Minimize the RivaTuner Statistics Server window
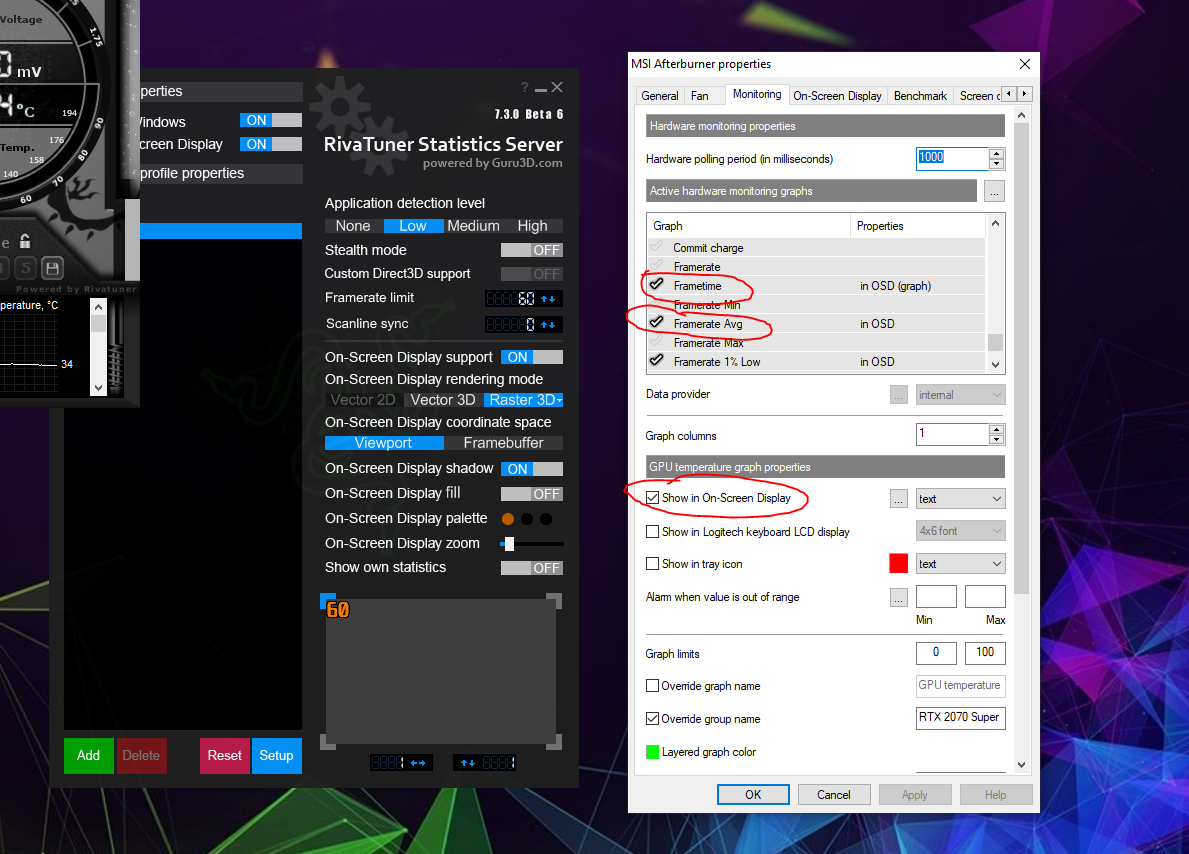1189x854 pixels. [x=541, y=89]
